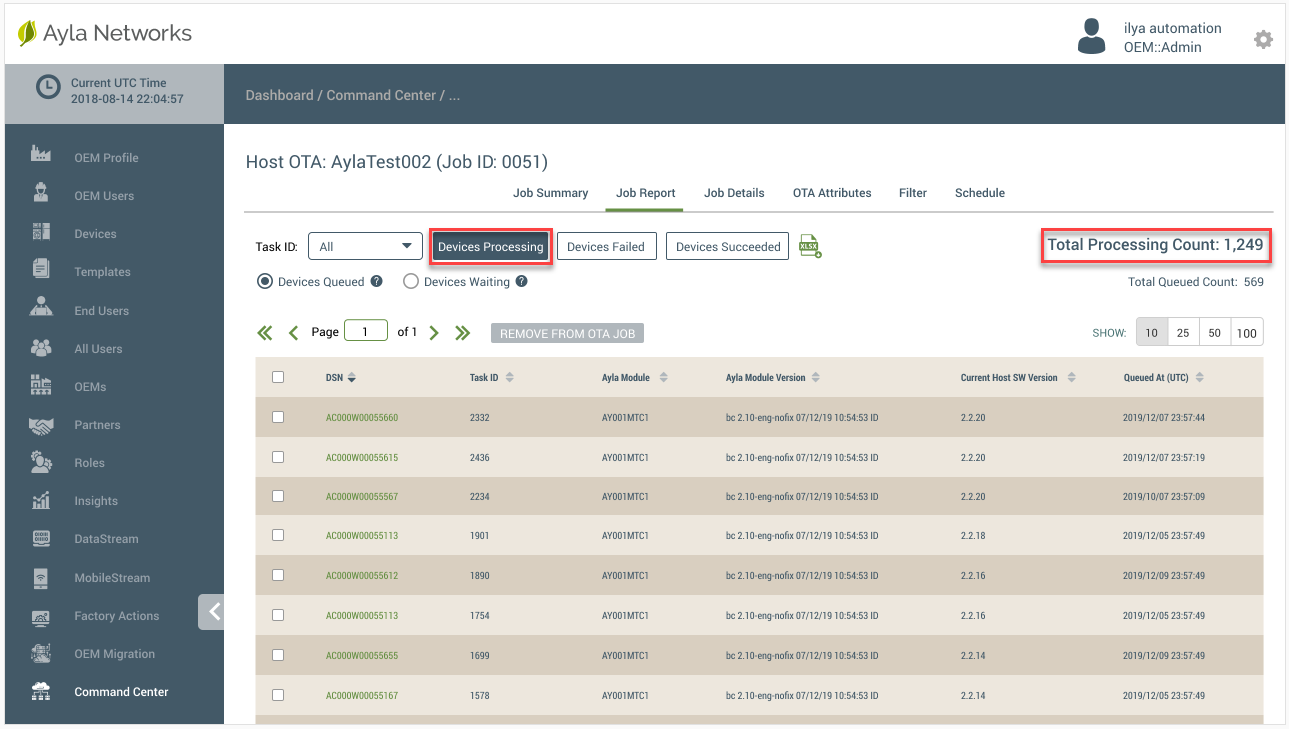Check the row with Task ID 1699
The width and height of the screenshot is (1289, 729).
pos(278,655)
